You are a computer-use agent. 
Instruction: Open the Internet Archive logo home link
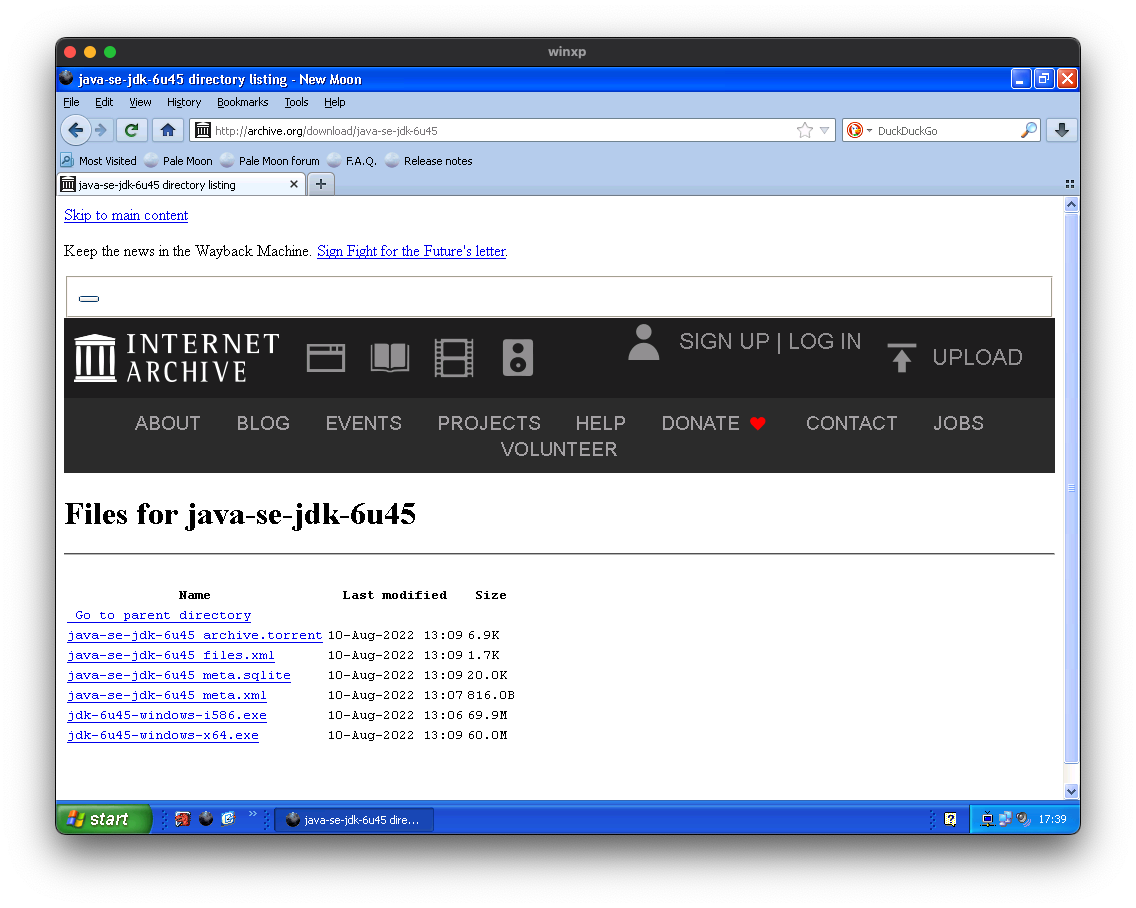click(177, 357)
